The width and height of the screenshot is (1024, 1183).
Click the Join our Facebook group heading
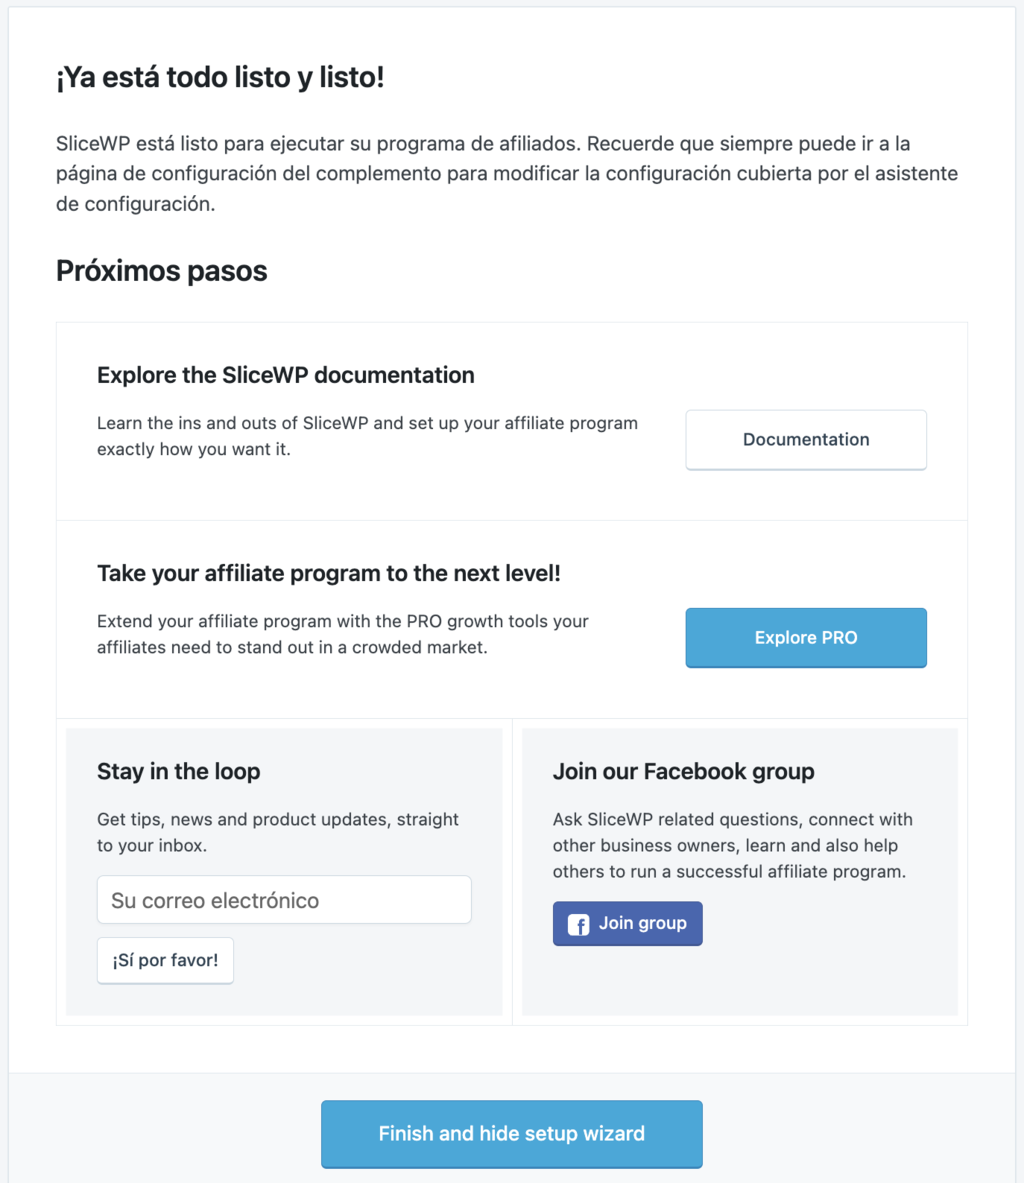[683, 772]
